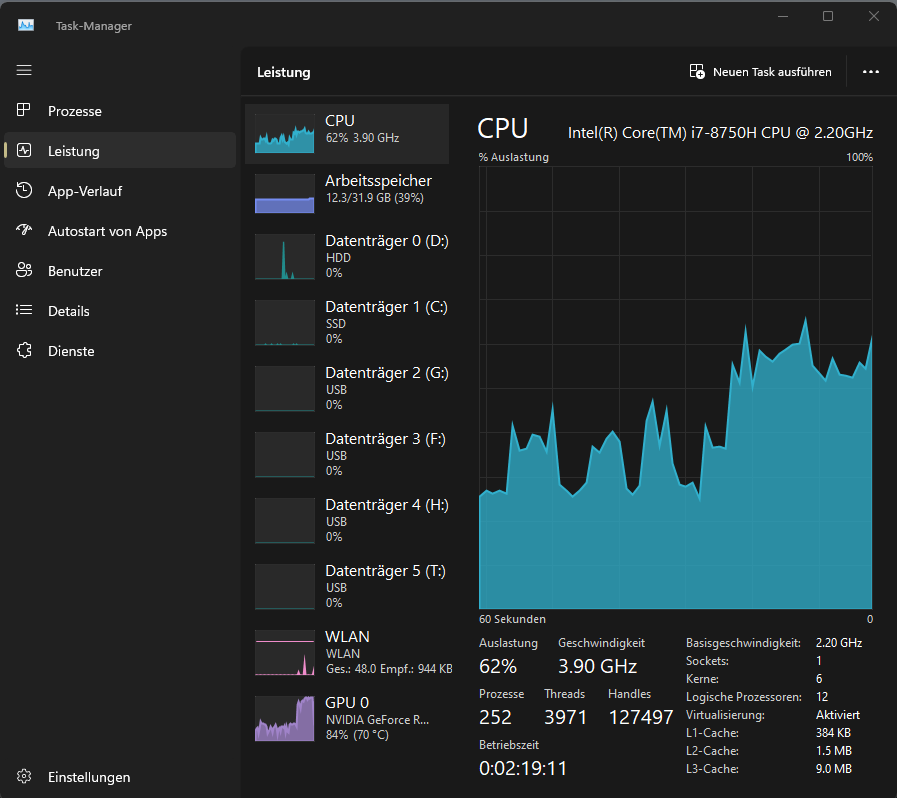Open the Benutzer users icon

25,271
